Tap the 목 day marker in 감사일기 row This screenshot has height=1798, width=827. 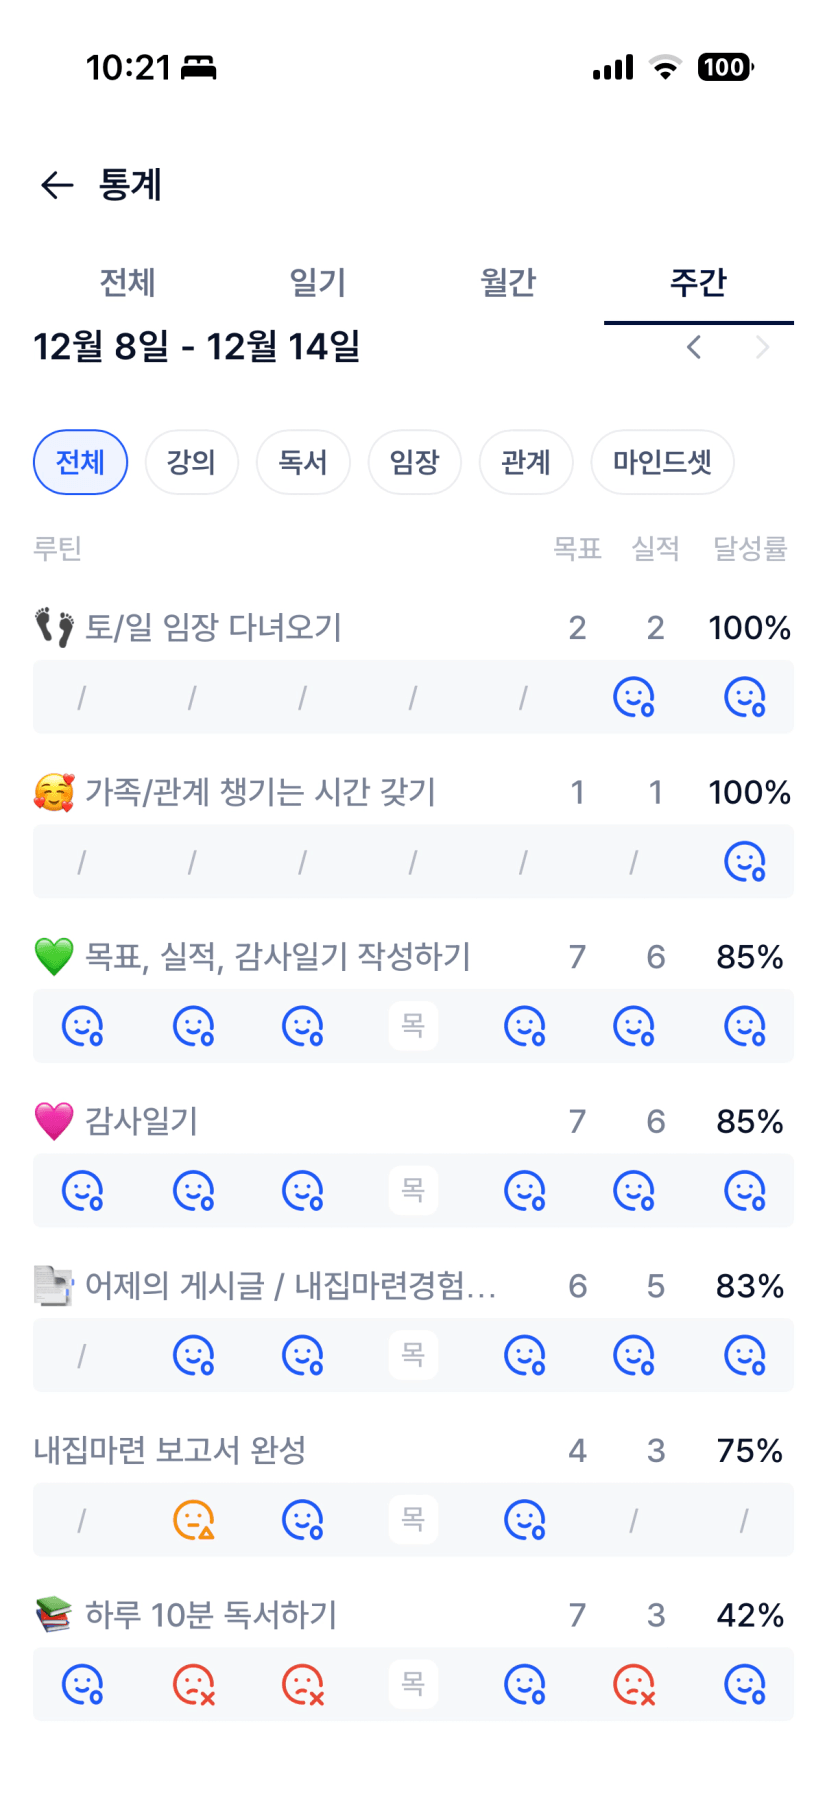point(413,1190)
